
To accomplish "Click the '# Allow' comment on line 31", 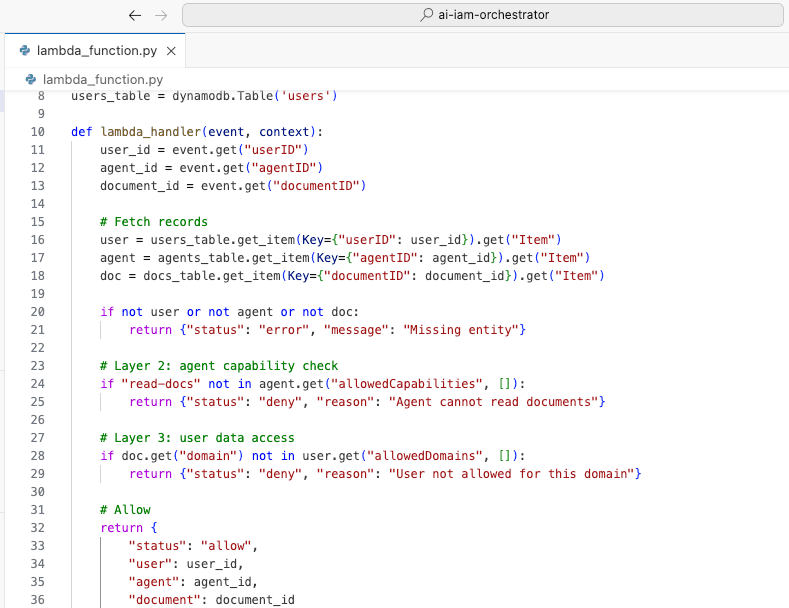I will click(125, 510).
